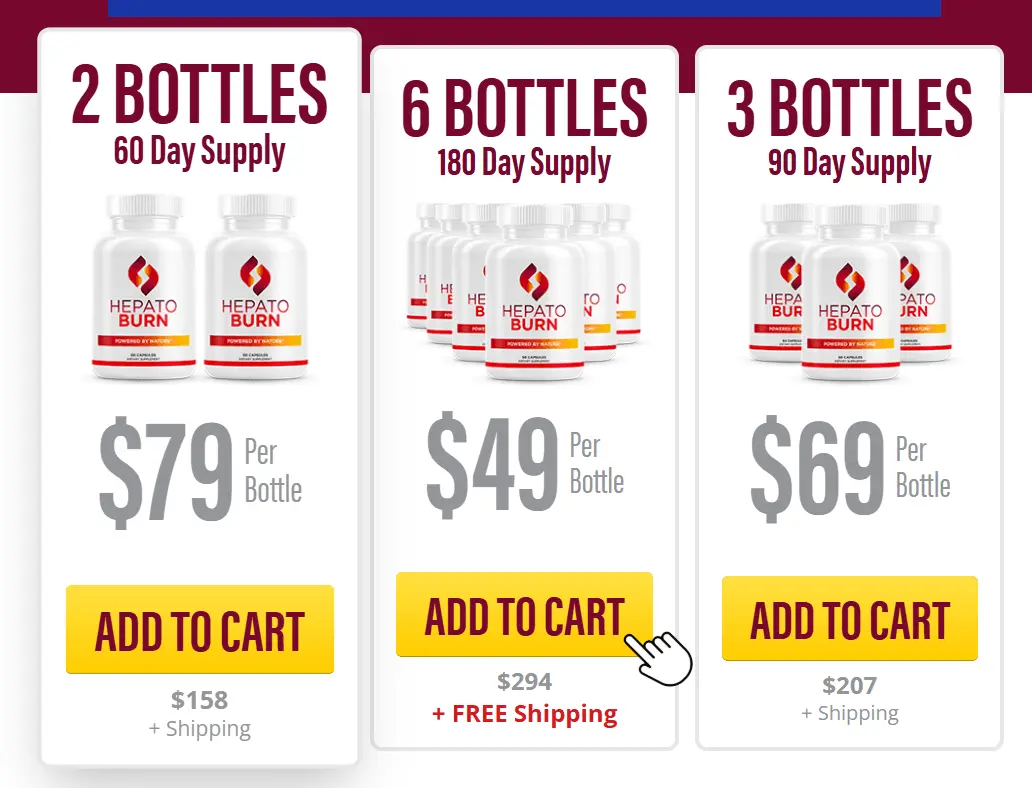Image resolution: width=1032 pixels, height=788 pixels.
Task: Click Add to Cart for 3 bottles
Action: click(850, 618)
